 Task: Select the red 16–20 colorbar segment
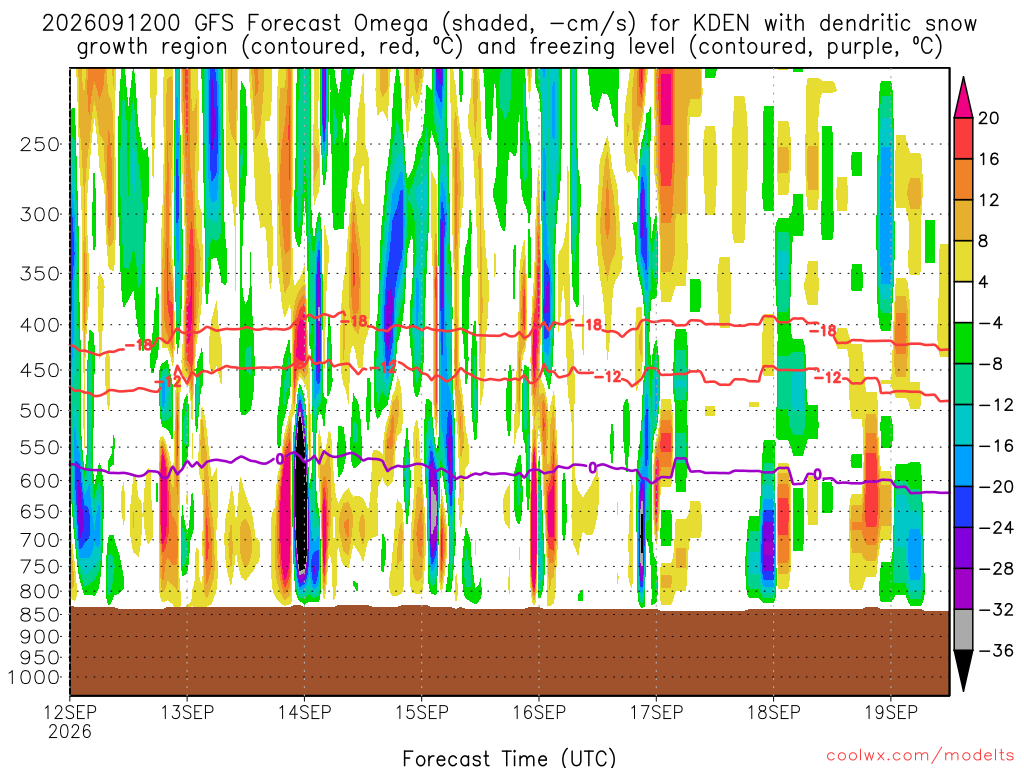[x=963, y=138]
